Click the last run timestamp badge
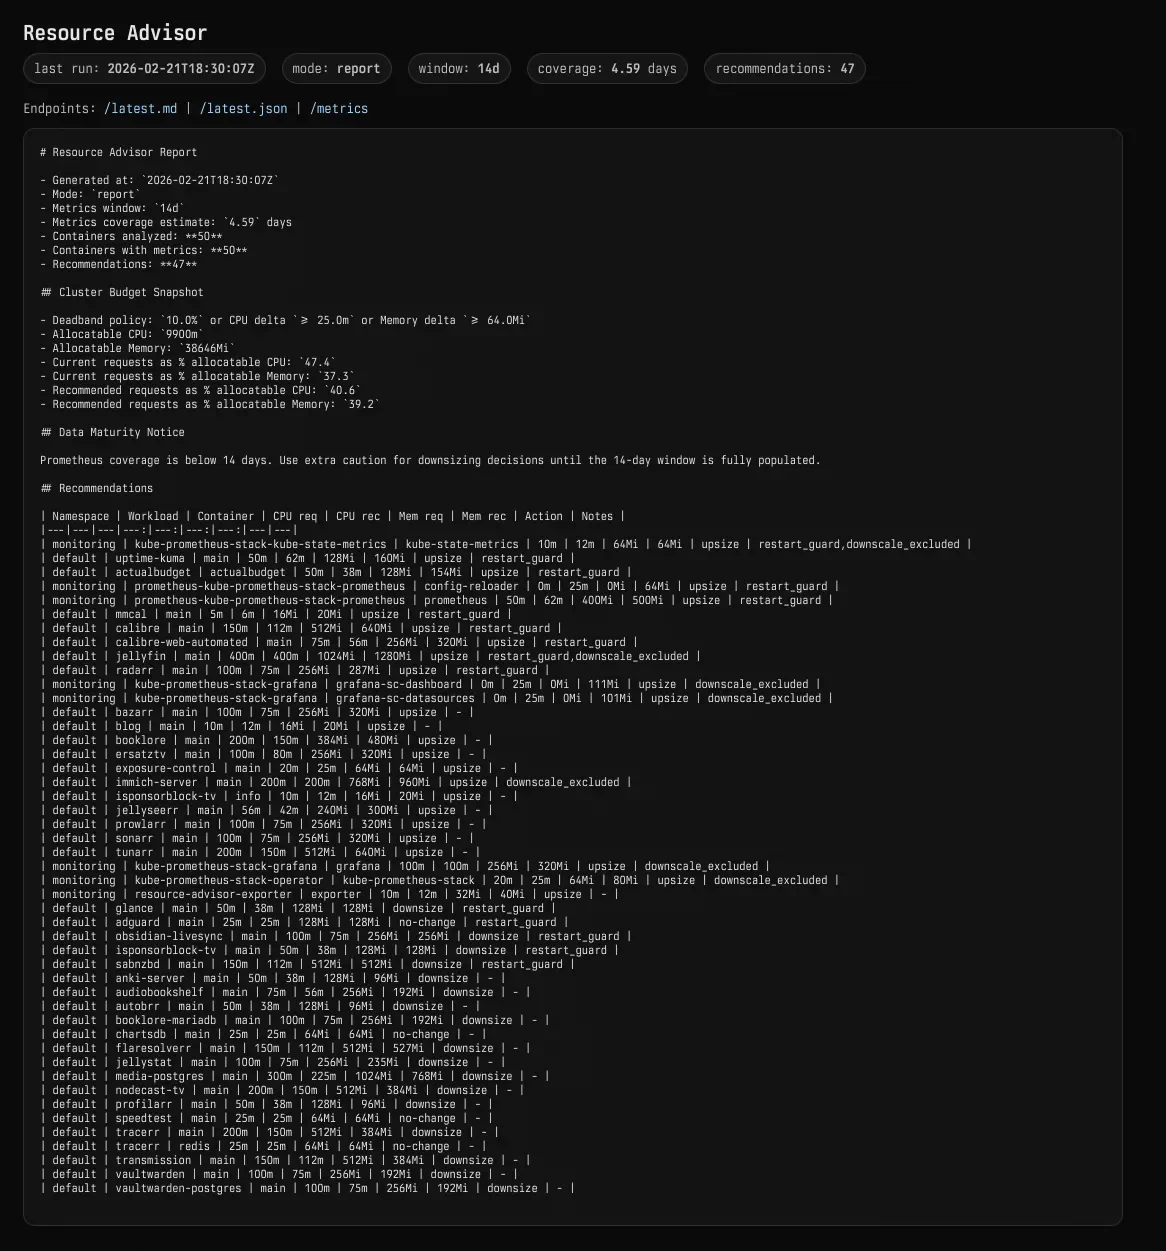1166x1251 pixels. coord(144,69)
